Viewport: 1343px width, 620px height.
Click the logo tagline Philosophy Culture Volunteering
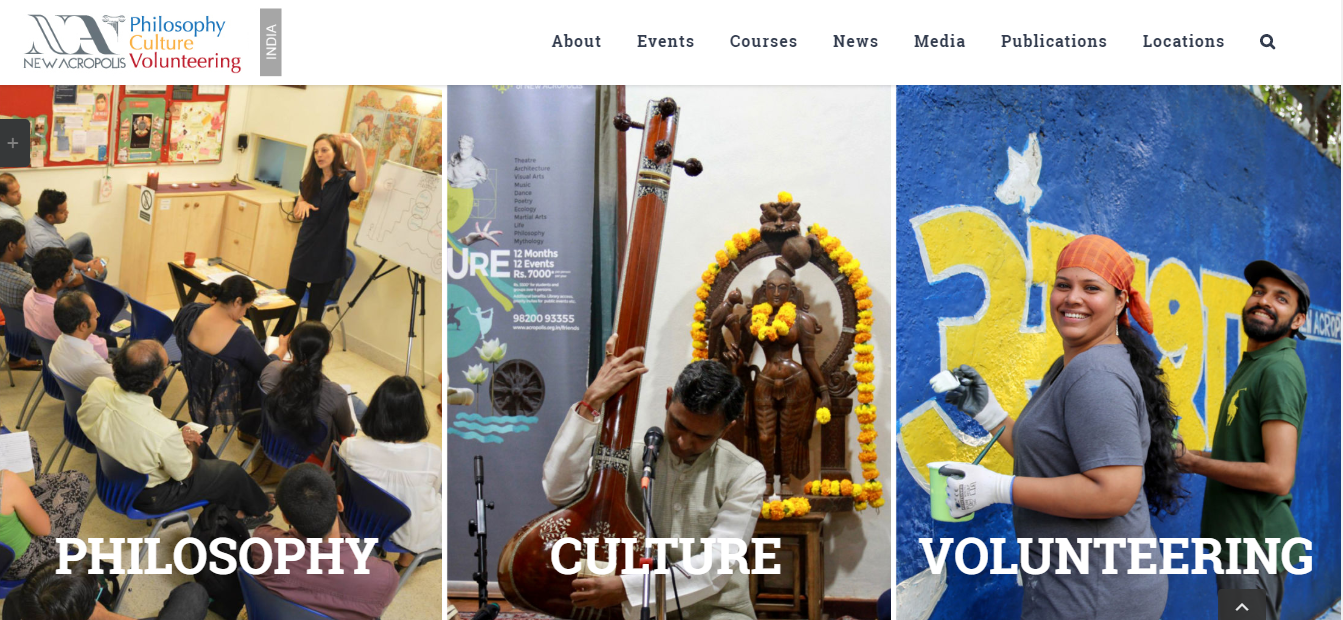[x=186, y=44]
